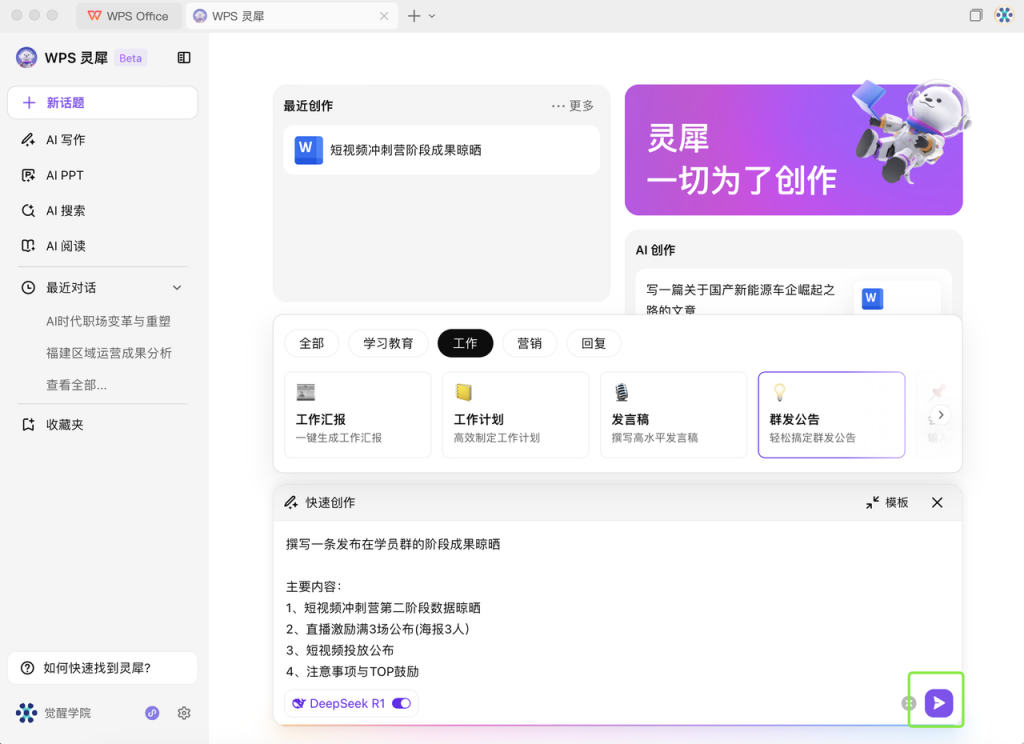This screenshot has width=1024, height=744.
Task: Click 如何快速找到灵犀? help button
Action: 103,668
